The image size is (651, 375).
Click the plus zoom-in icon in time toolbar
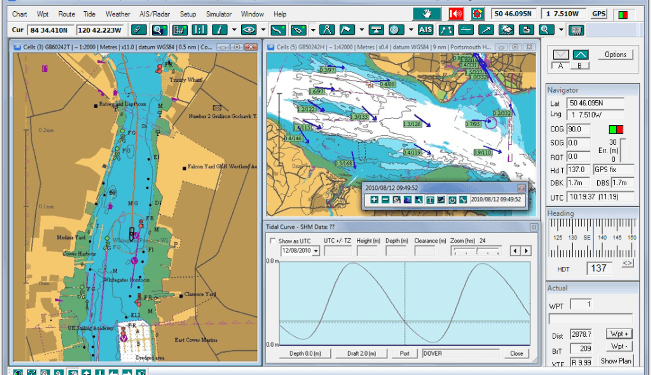[x=374, y=200]
